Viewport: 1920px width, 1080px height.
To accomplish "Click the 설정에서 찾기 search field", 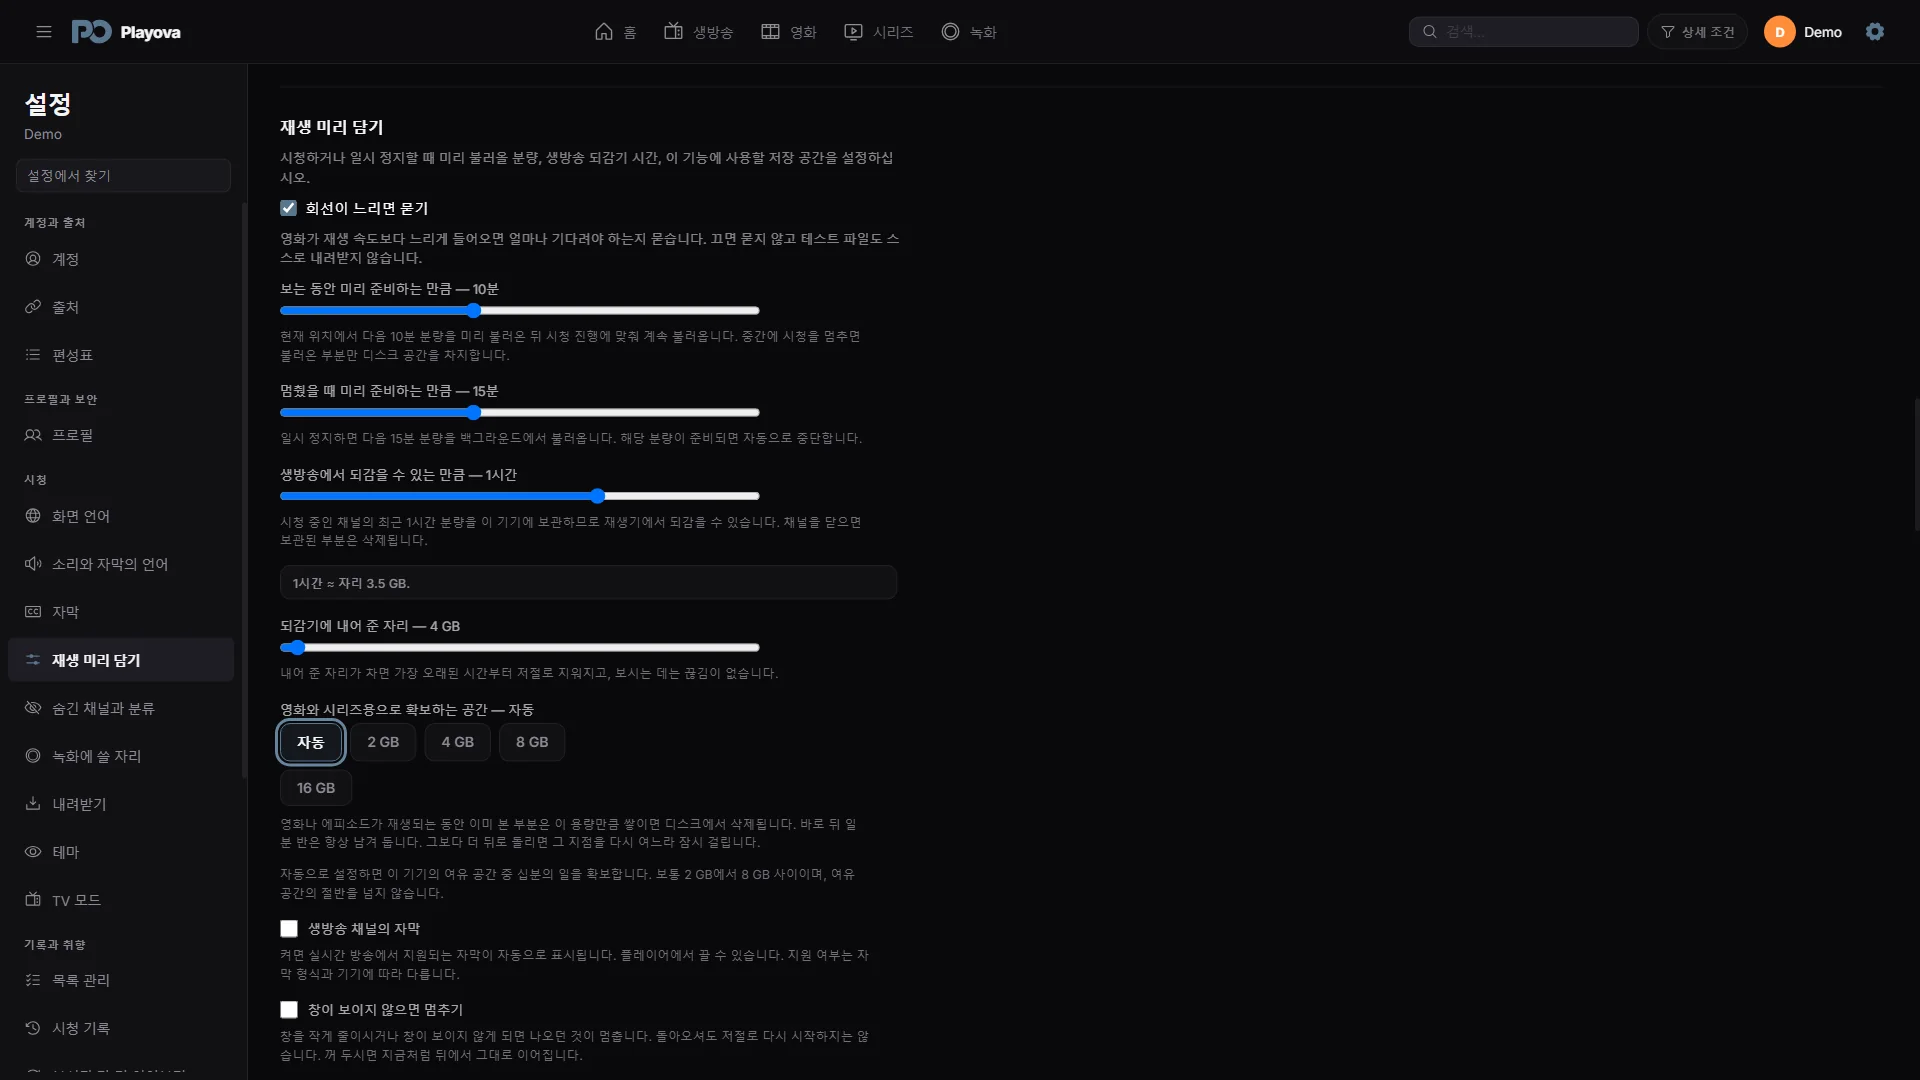I will point(124,176).
